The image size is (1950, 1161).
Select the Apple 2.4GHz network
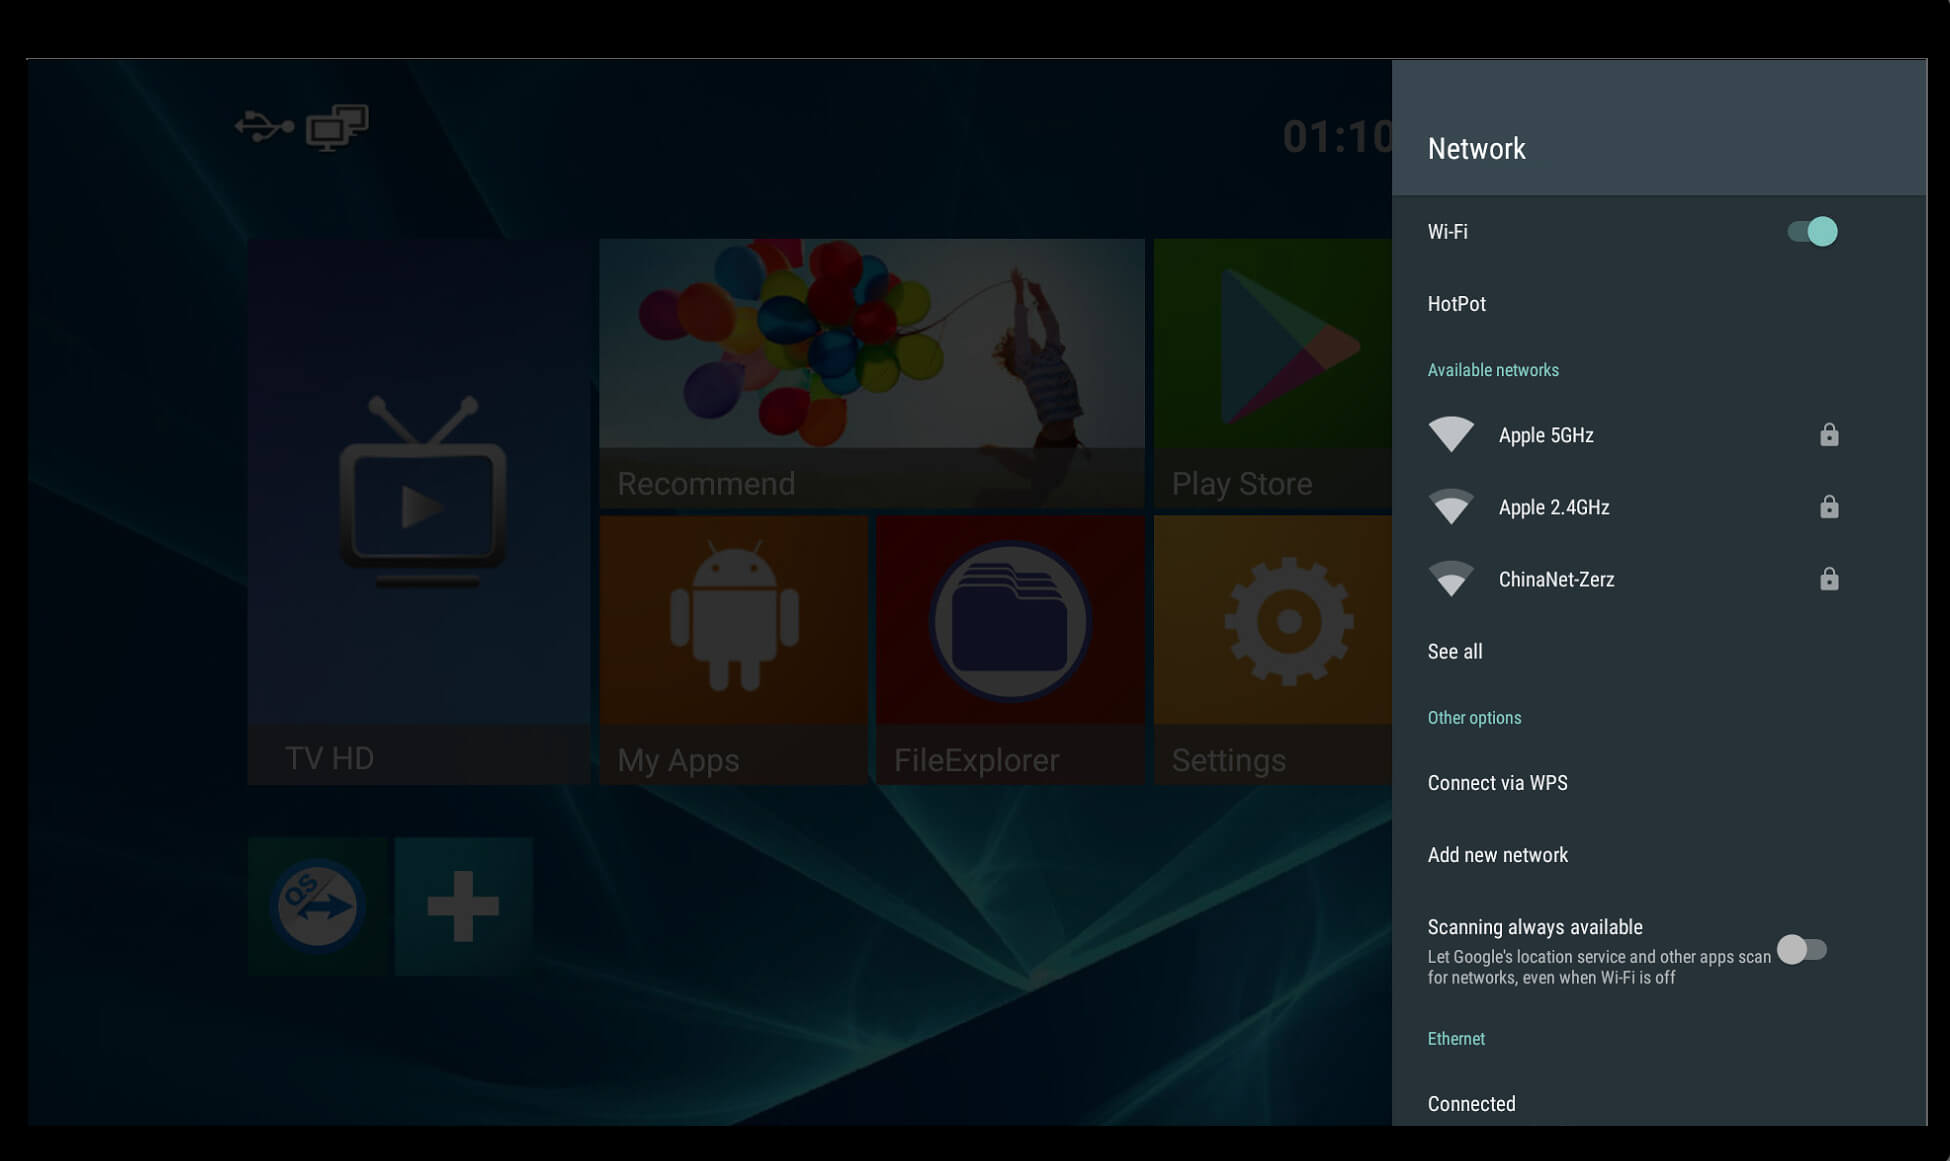click(x=1553, y=507)
